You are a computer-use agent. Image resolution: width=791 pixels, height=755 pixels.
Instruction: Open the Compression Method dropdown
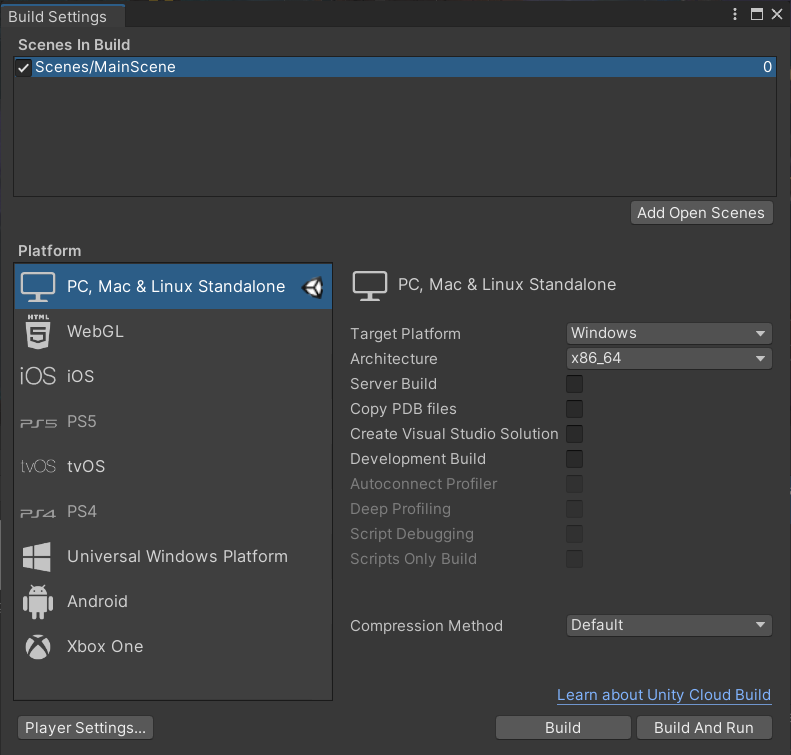669,625
